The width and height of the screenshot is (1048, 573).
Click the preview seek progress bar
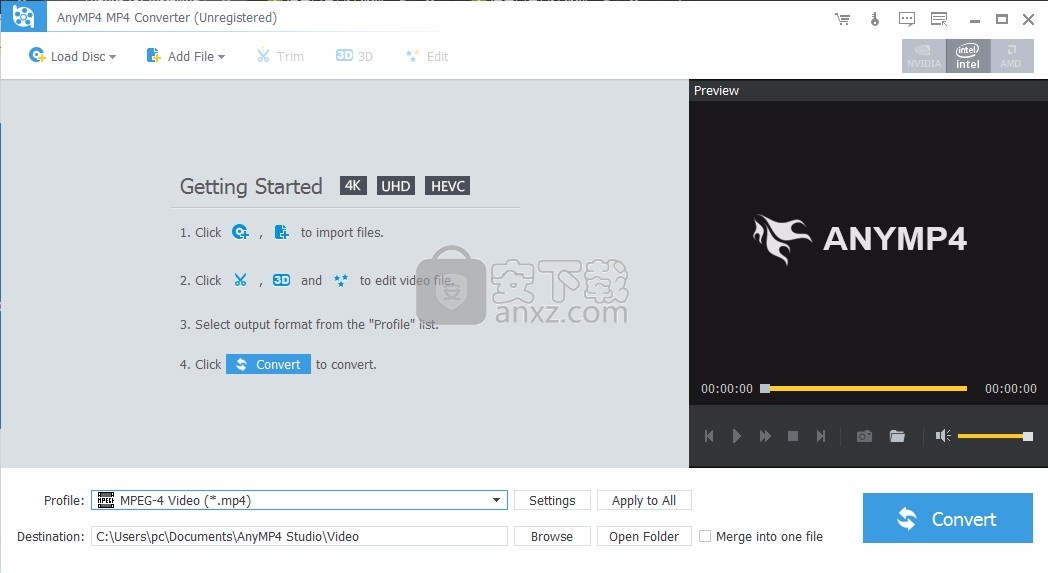coord(866,388)
